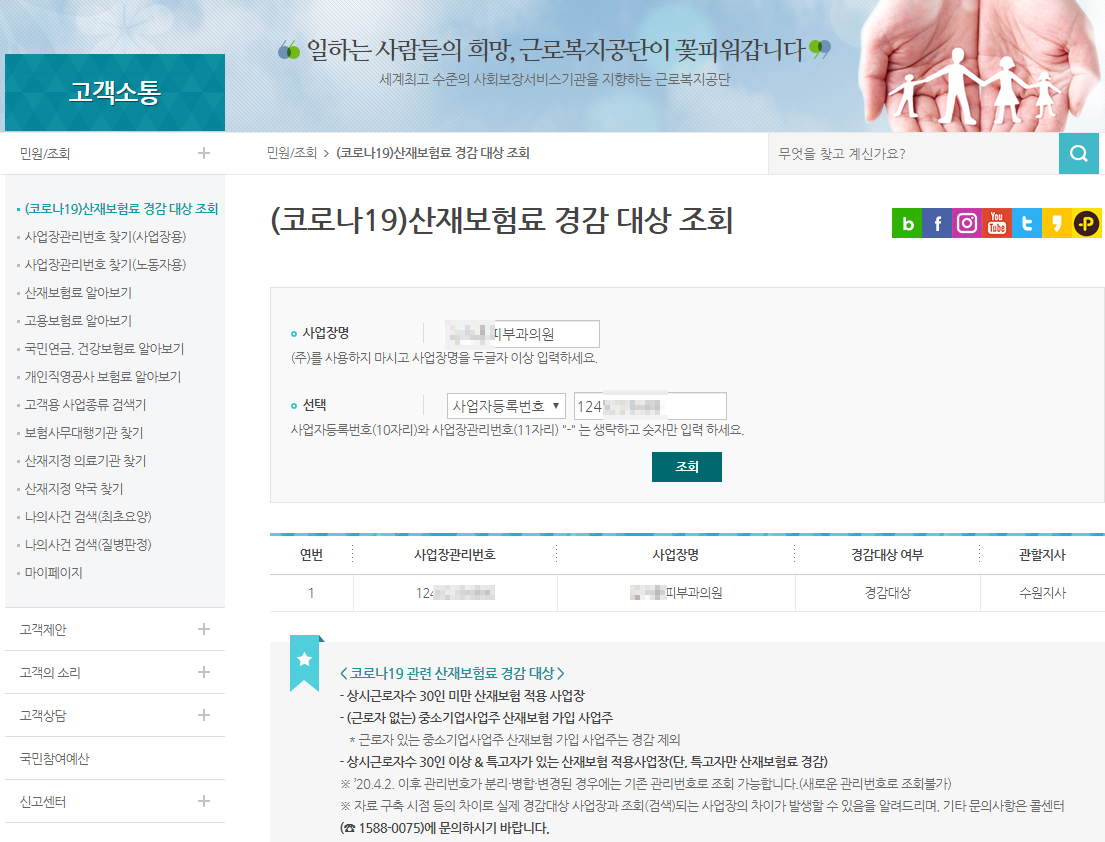The width and height of the screenshot is (1105, 842).
Task: Click the 민원/조회 breadcrumb link
Action: click(291, 153)
